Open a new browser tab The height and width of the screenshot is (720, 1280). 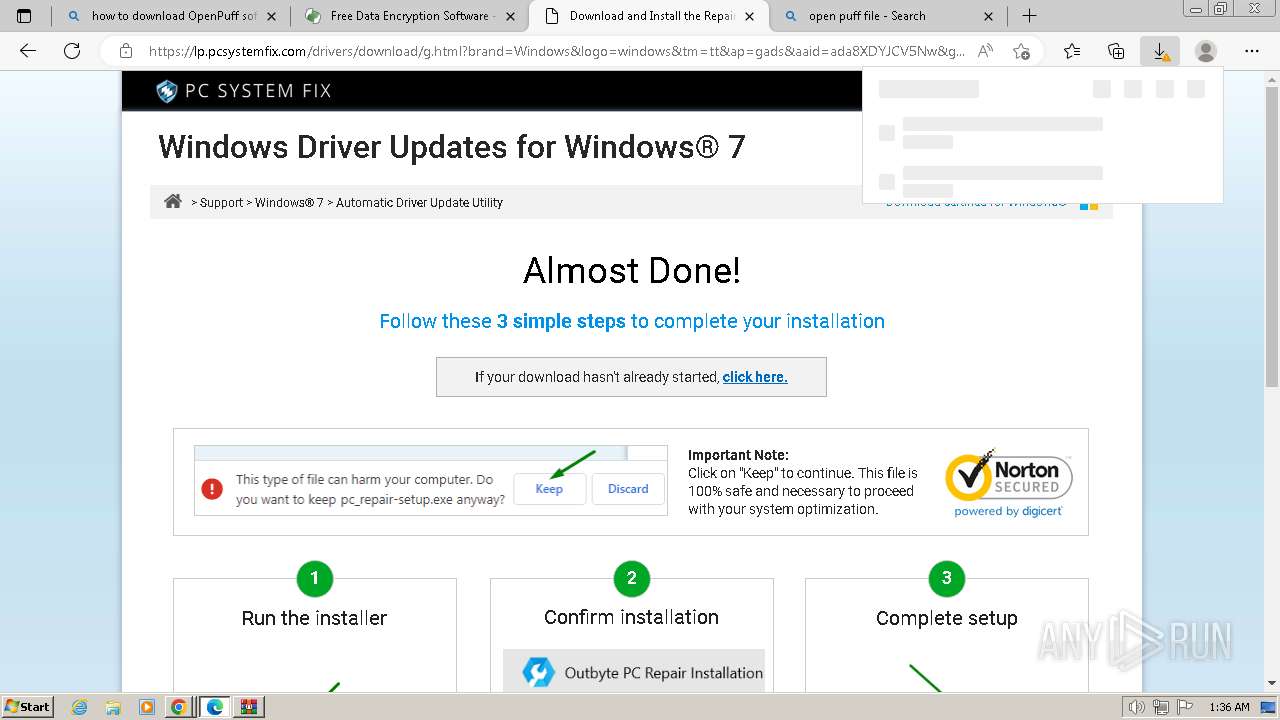tap(1029, 16)
